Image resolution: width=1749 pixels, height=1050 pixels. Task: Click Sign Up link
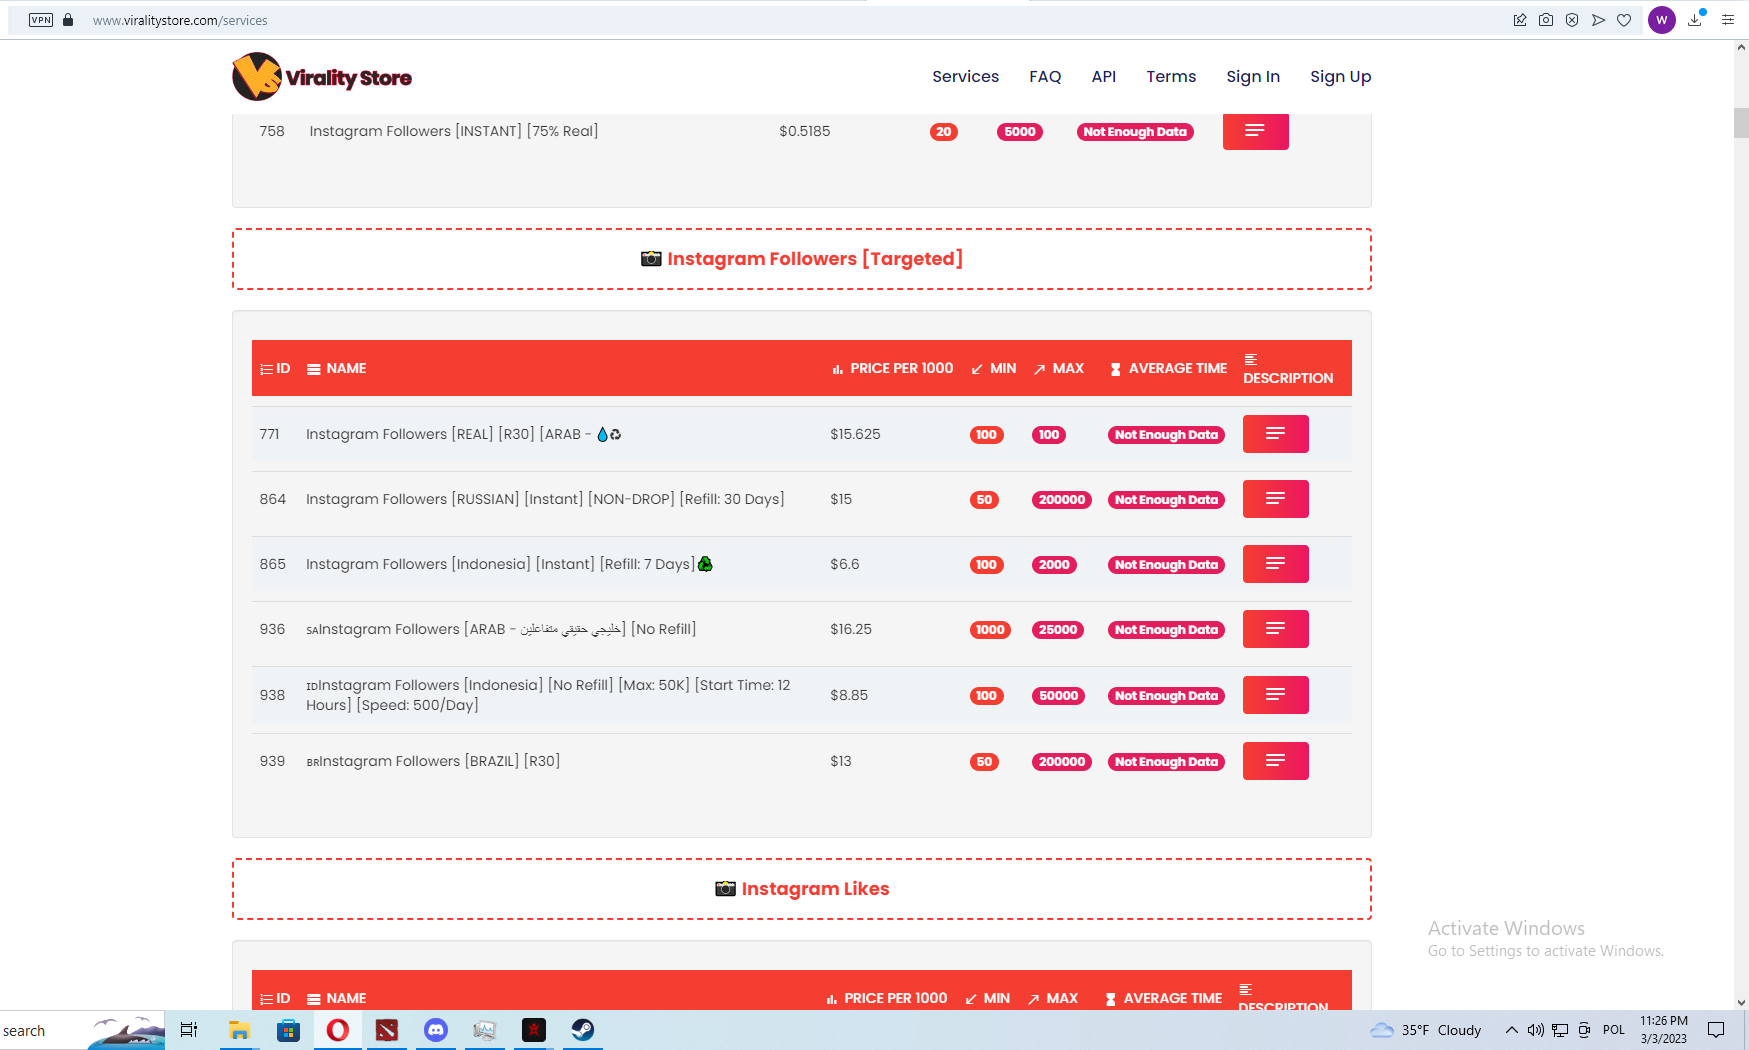1341,77
